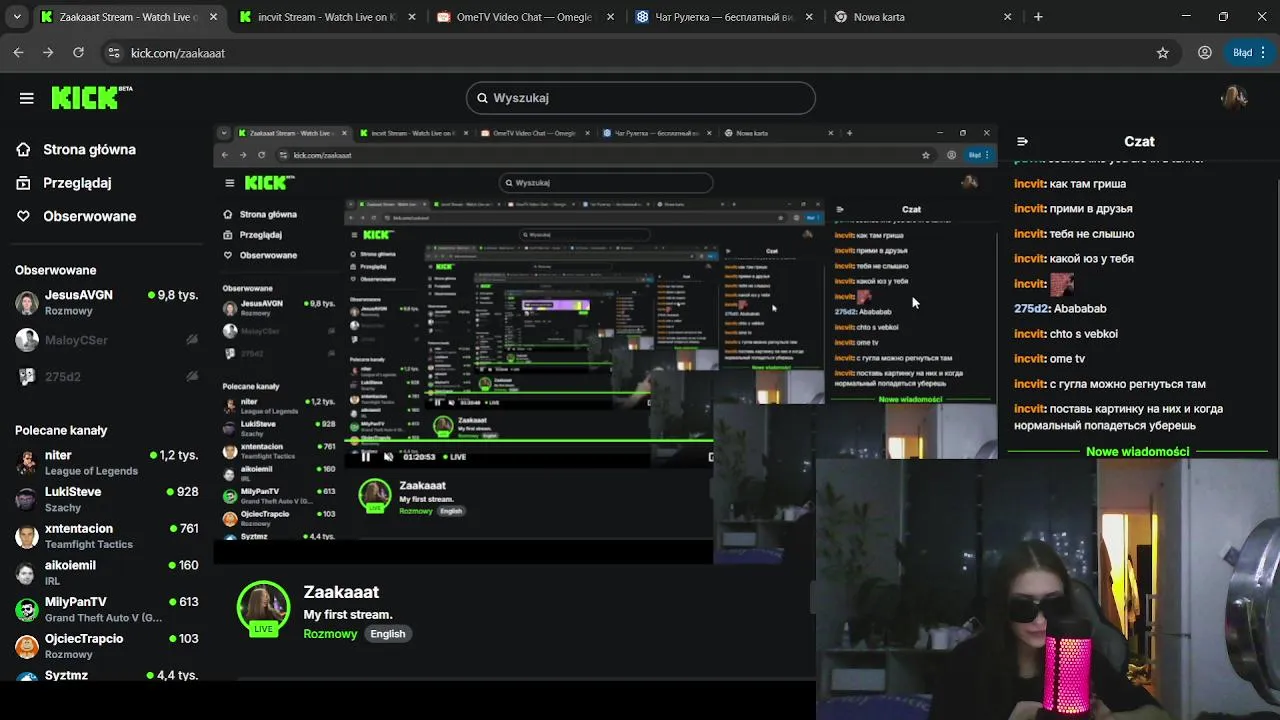Jump to Nowe wiadomości in chat
This screenshot has width=1280, height=720.
point(1138,452)
